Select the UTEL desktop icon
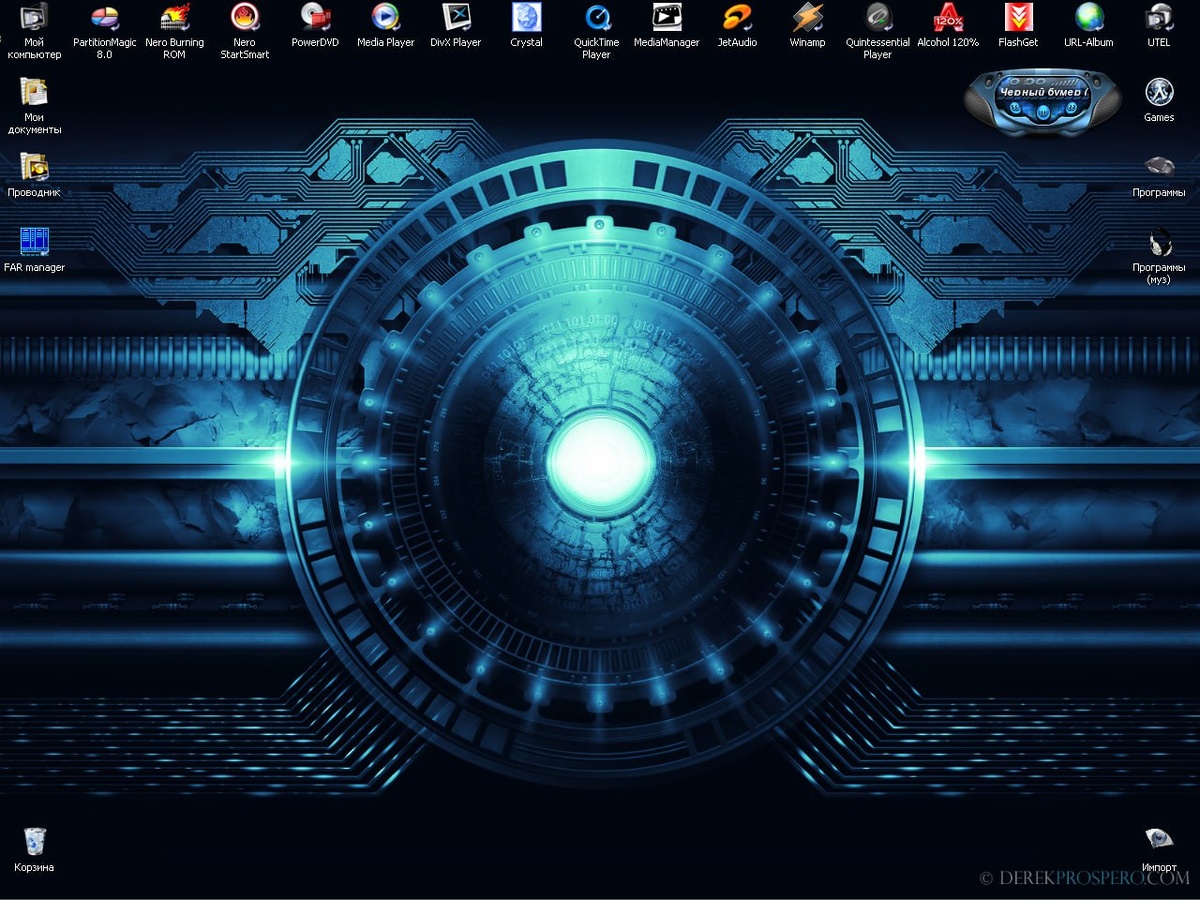This screenshot has height=900, width=1200. 1158,25
